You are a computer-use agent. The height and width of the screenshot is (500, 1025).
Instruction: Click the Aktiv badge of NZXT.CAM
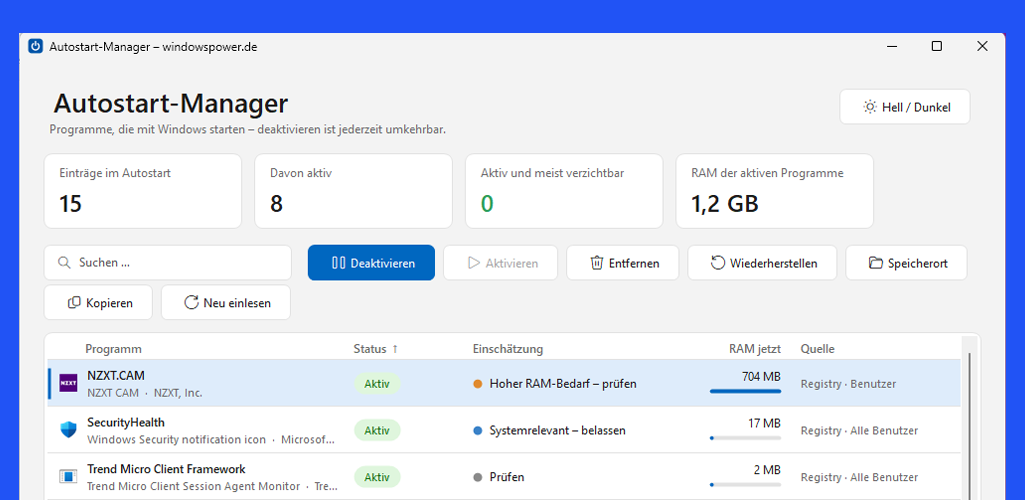tap(377, 384)
